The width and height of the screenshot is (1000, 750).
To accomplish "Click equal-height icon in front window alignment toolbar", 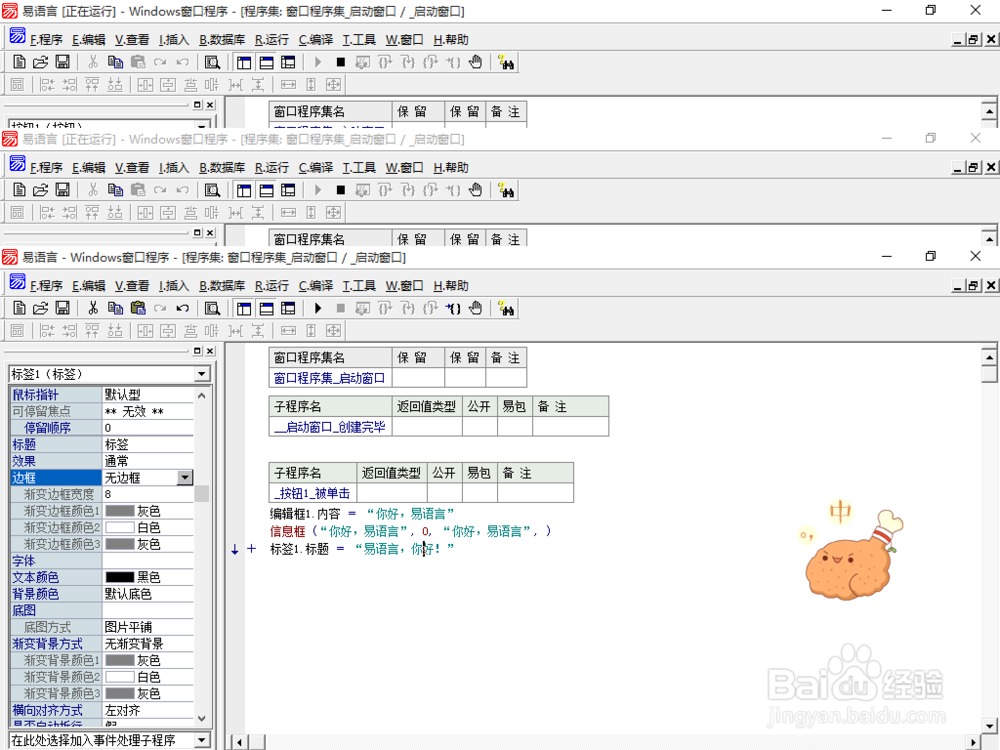I will [x=311, y=330].
